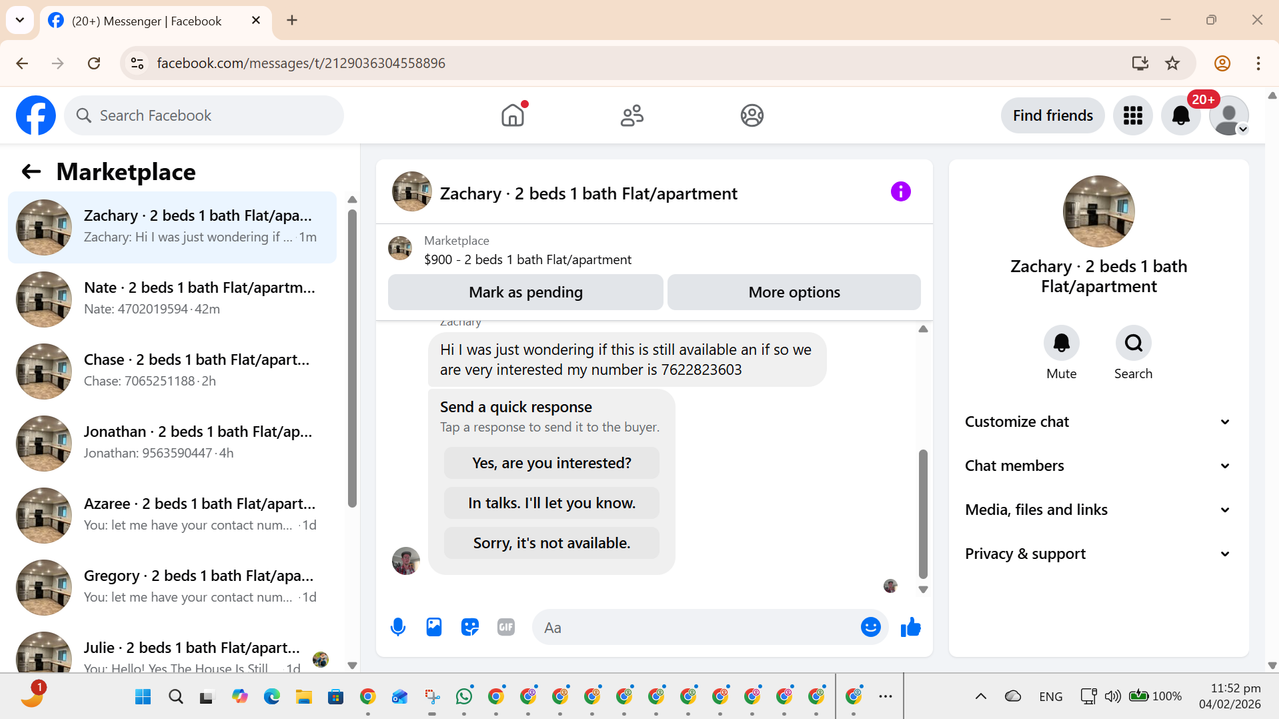
Task: Open the Facebook logo home link
Action: click(36, 116)
